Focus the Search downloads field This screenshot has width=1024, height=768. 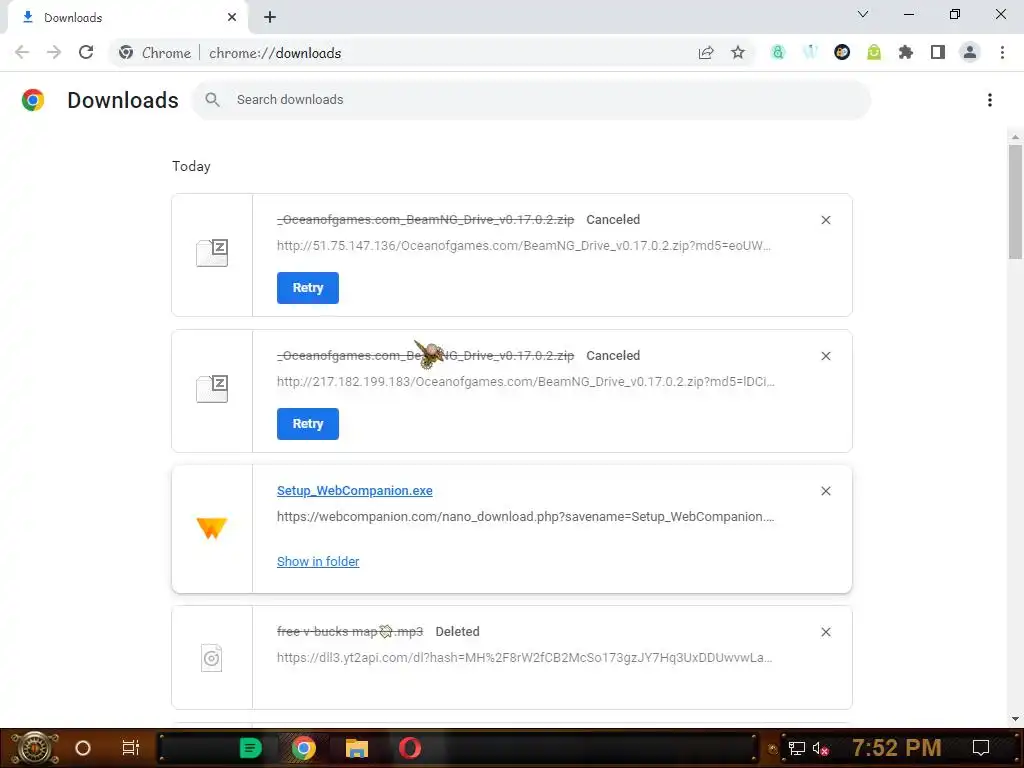click(530, 100)
